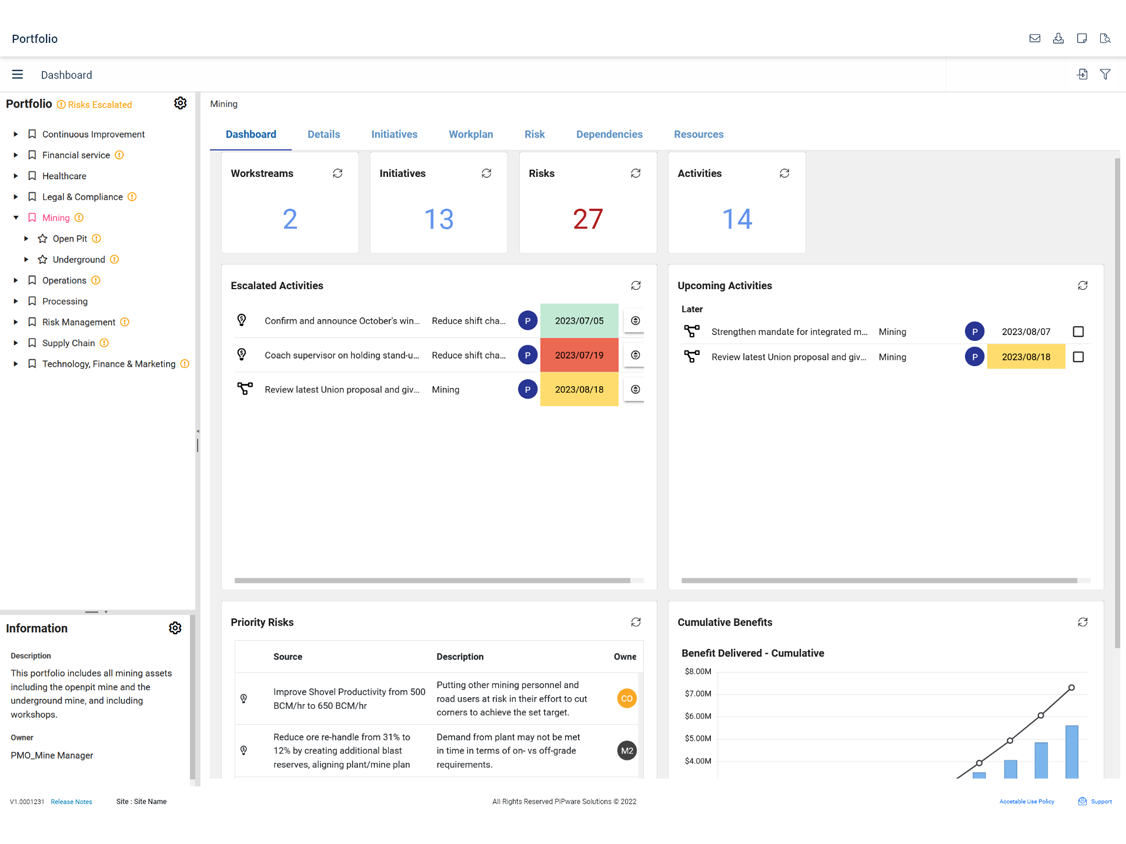Switch to the Risk tab
This screenshot has height=844, width=1126.
click(x=534, y=134)
